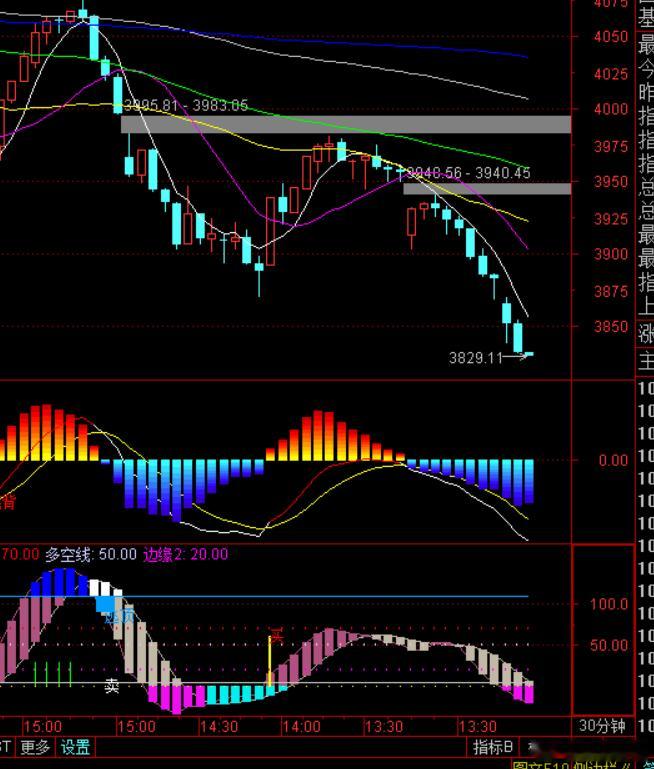The width and height of the screenshot is (654, 769).
Task: Click the 3850 price axis value
Action: point(611,327)
